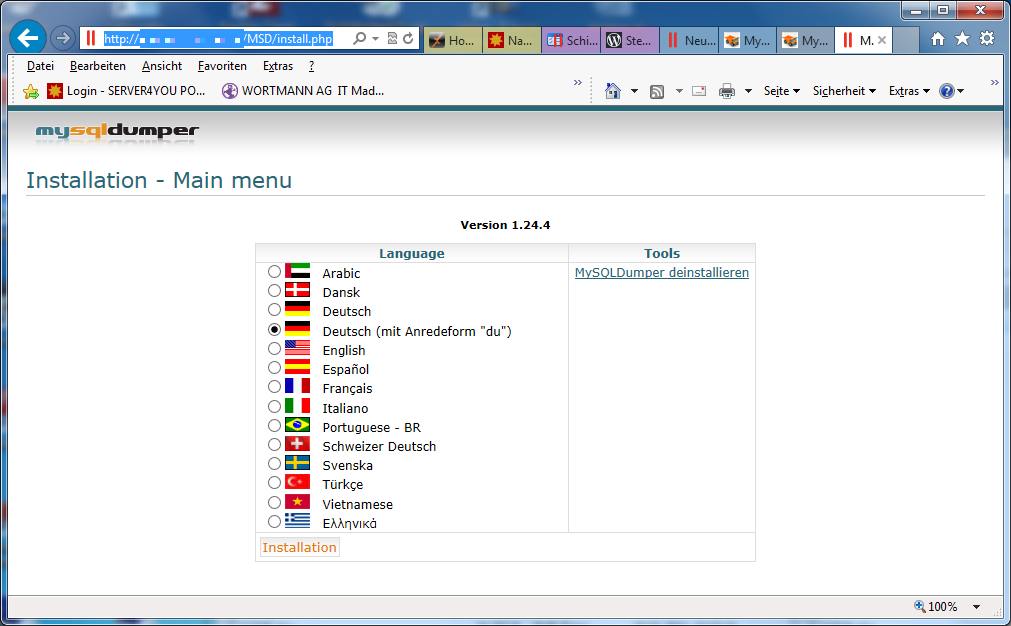Click the favorites star icon at top right

(962, 39)
